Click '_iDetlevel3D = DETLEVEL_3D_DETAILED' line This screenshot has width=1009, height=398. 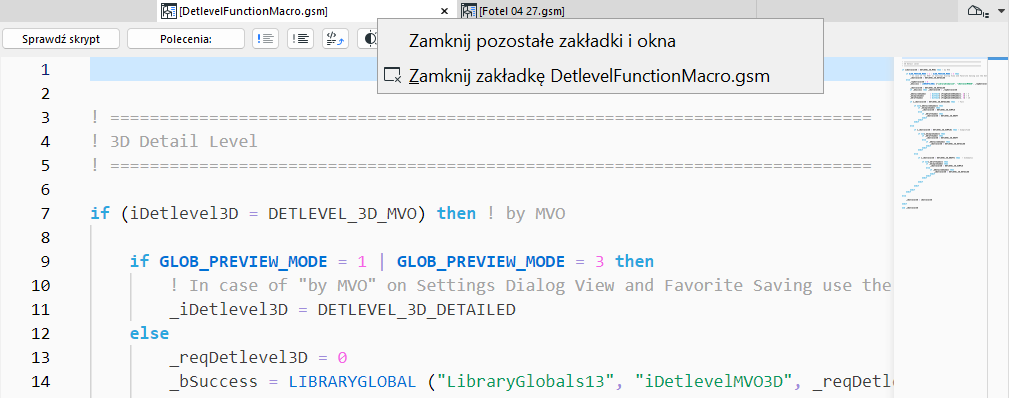coord(343,310)
